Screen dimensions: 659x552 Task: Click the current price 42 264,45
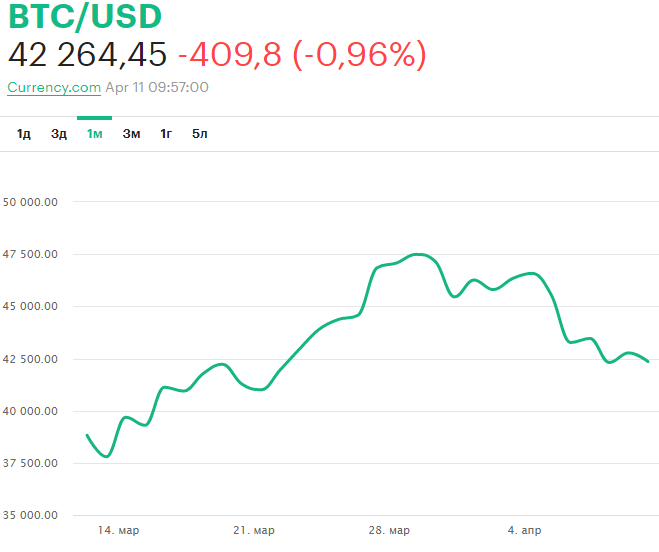pyautogui.click(x=87, y=55)
